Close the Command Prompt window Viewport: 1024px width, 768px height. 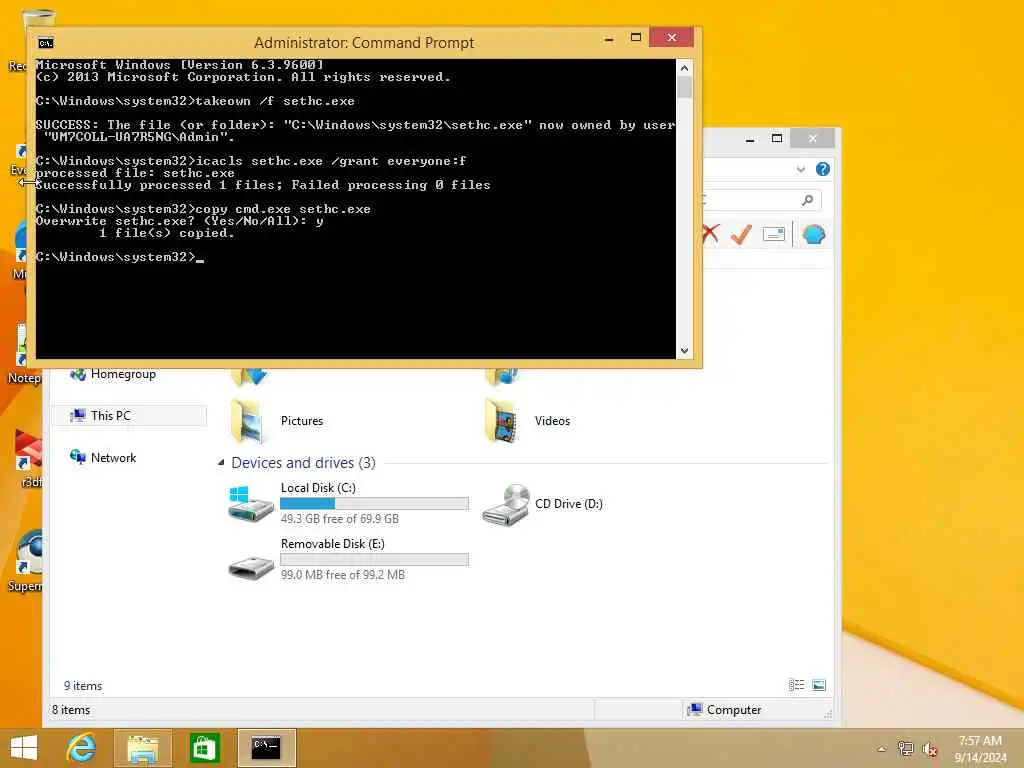click(x=671, y=38)
